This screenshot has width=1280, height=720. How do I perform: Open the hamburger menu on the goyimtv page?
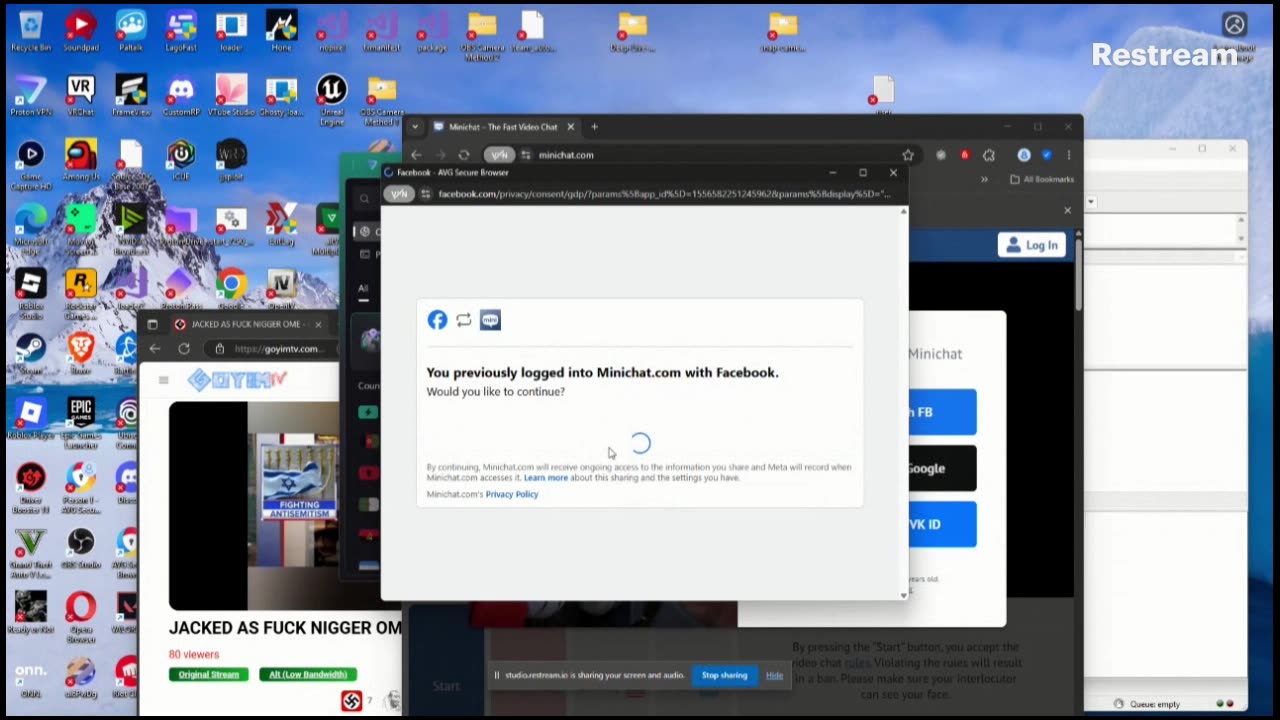[164, 380]
